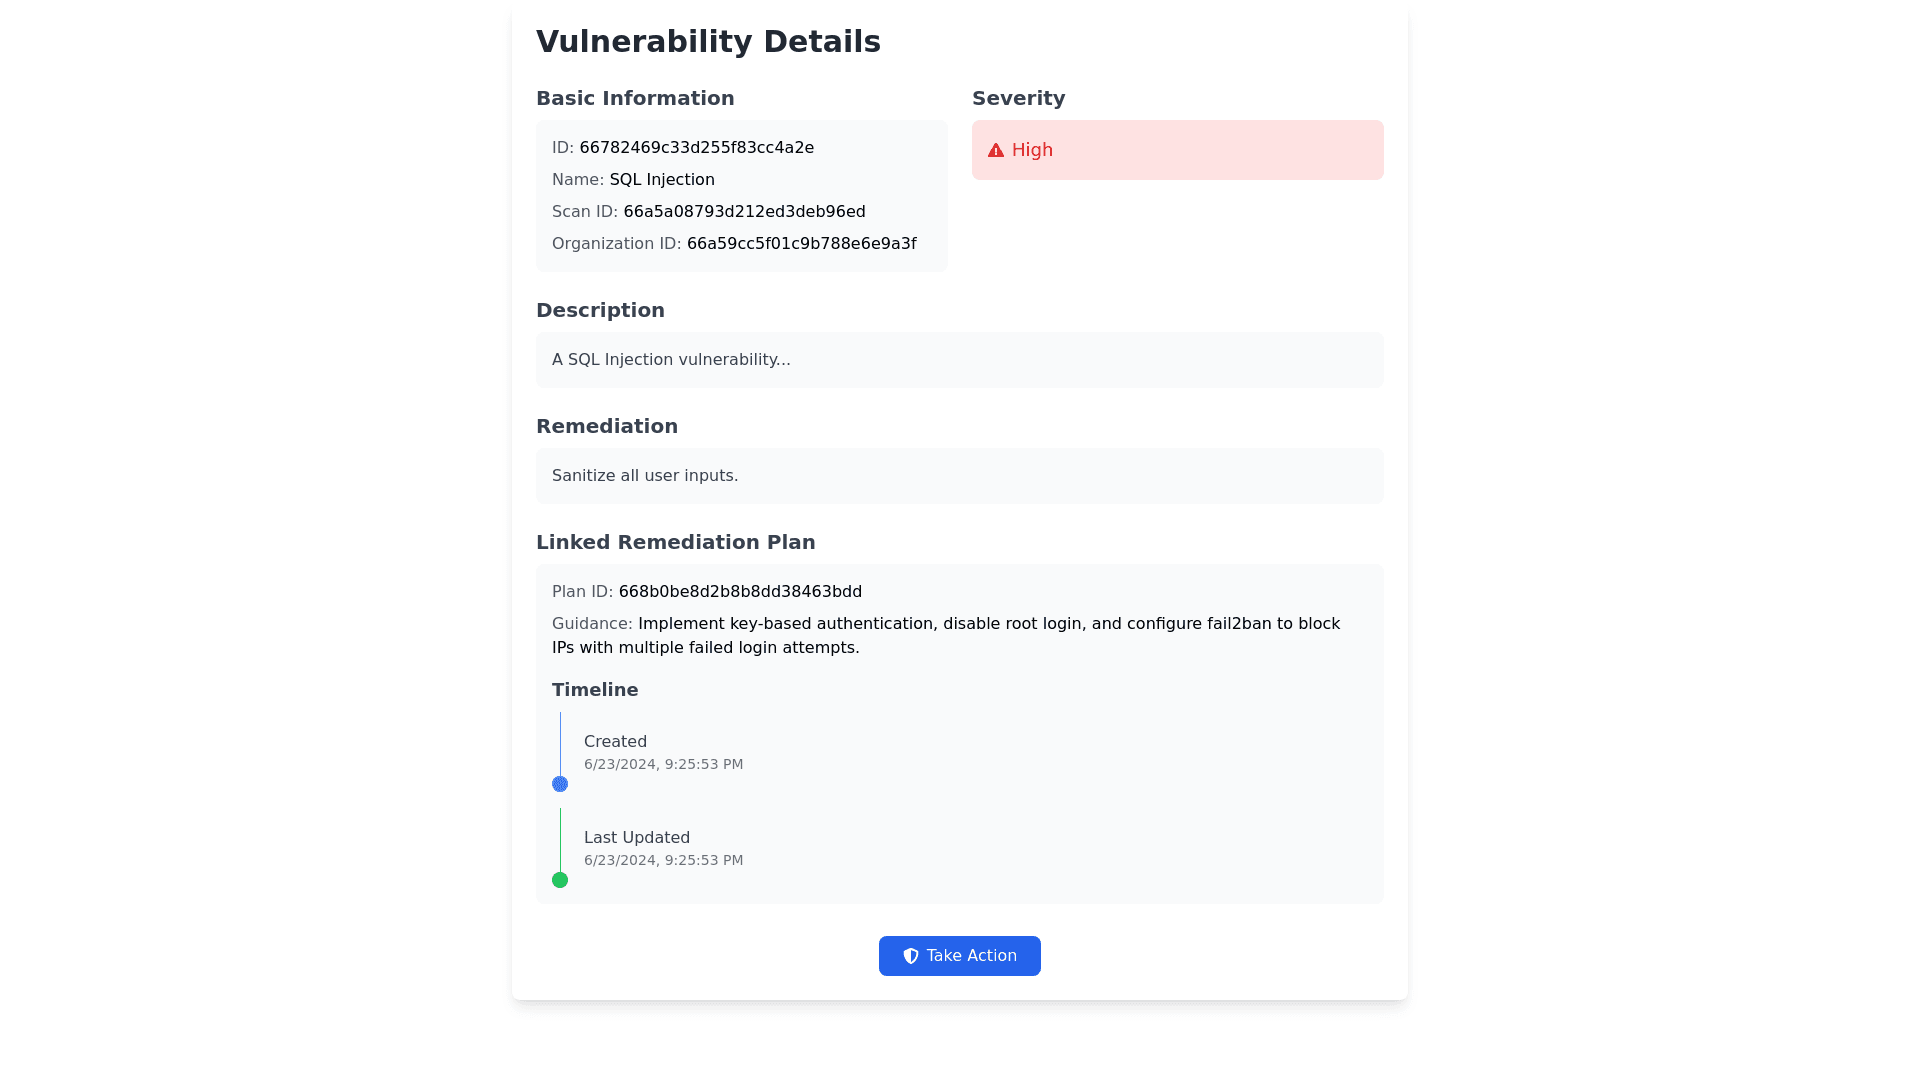Click the red warning triangle icon
1920x1080 pixels.
996,150
